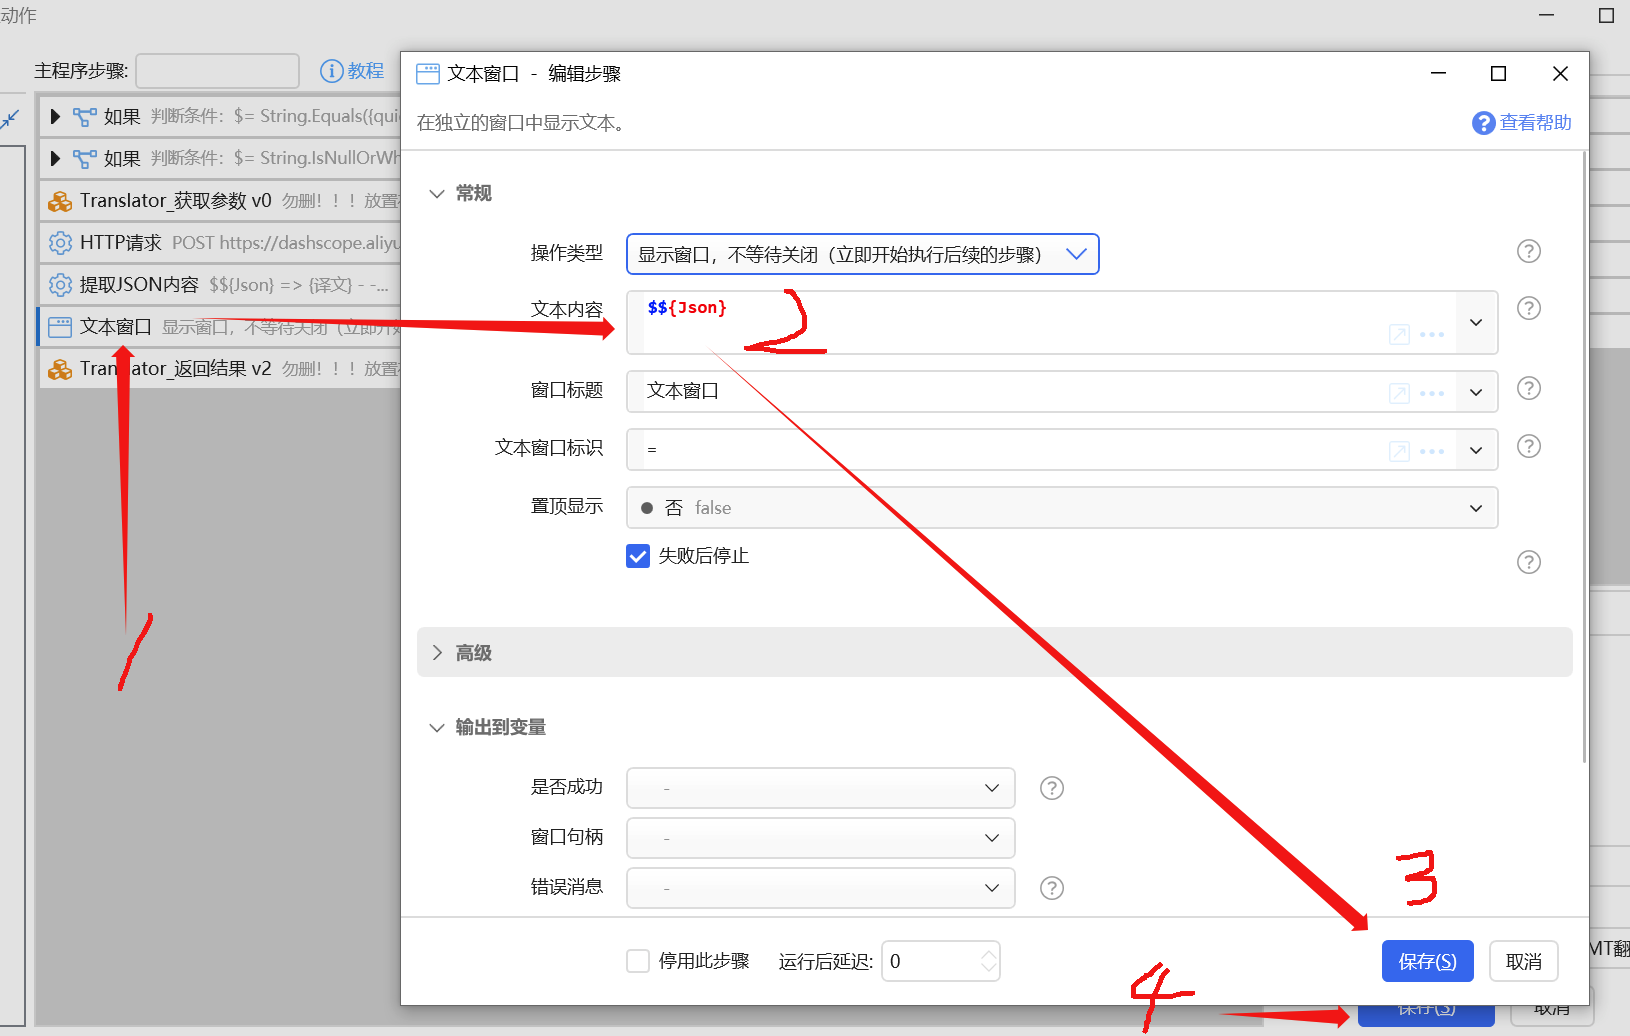Click the 教程 info icon
This screenshot has width=1630, height=1036.
[331, 71]
